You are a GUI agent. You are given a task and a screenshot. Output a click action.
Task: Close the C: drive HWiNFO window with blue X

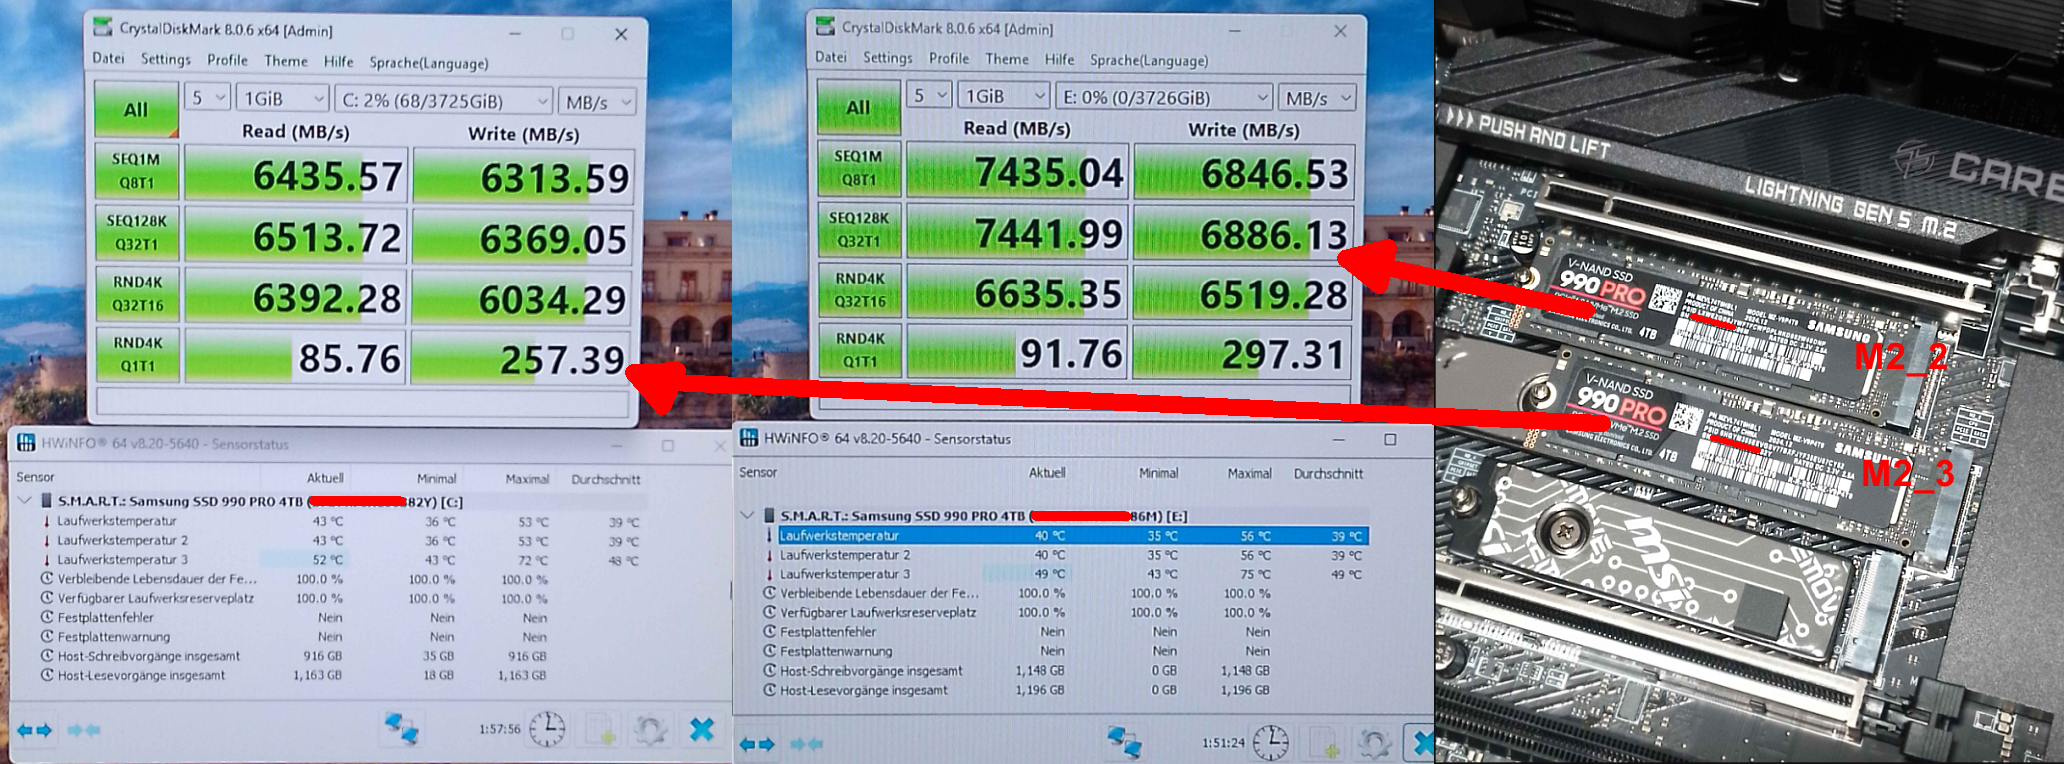point(702,729)
